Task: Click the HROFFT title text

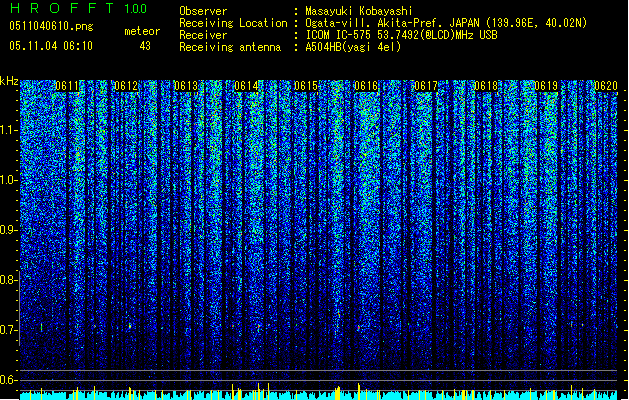Action: [x=62, y=8]
